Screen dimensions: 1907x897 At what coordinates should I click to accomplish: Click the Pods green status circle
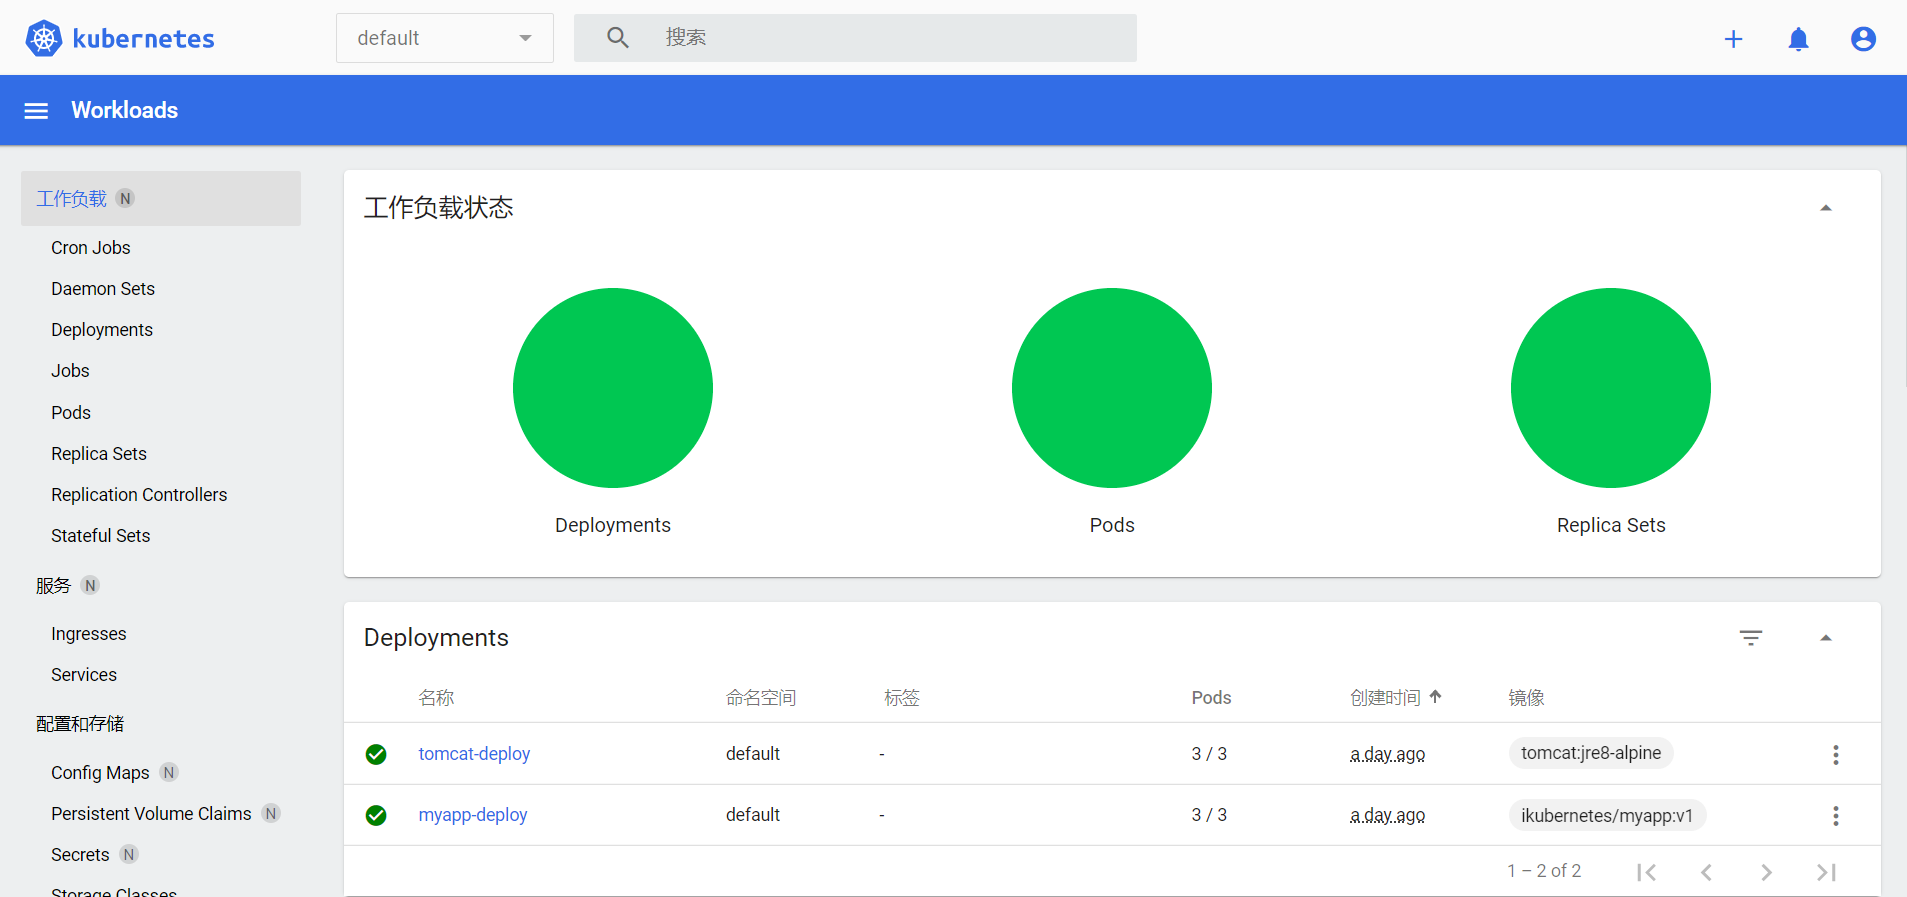coord(1112,388)
